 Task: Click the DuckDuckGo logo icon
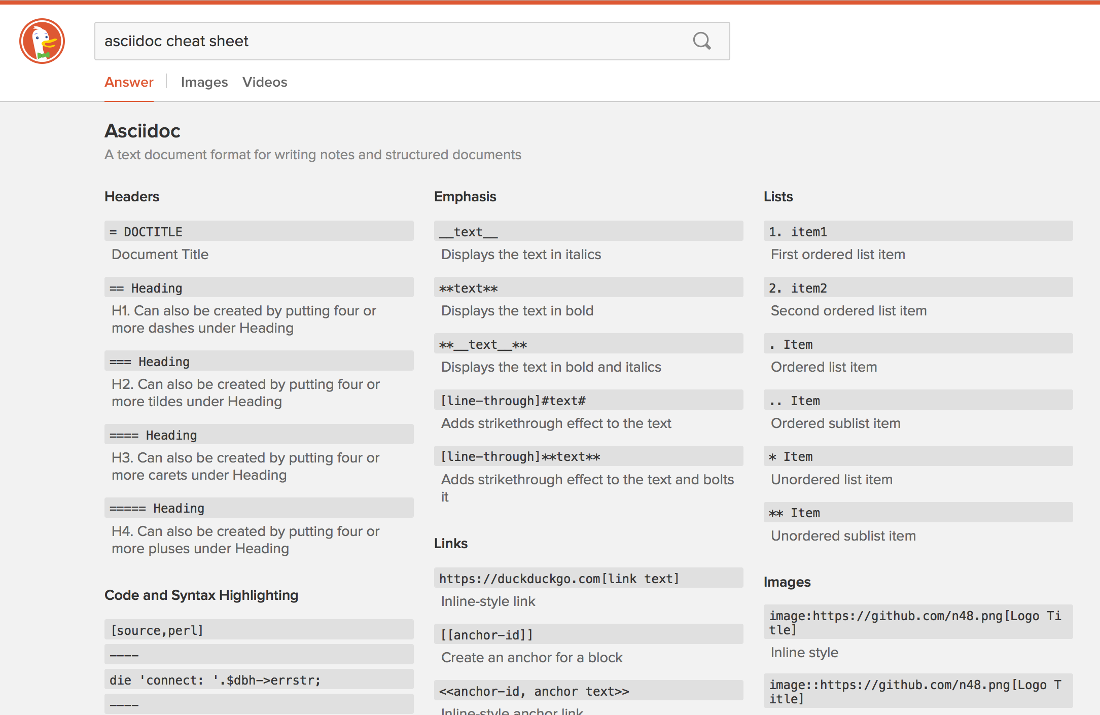(x=42, y=41)
